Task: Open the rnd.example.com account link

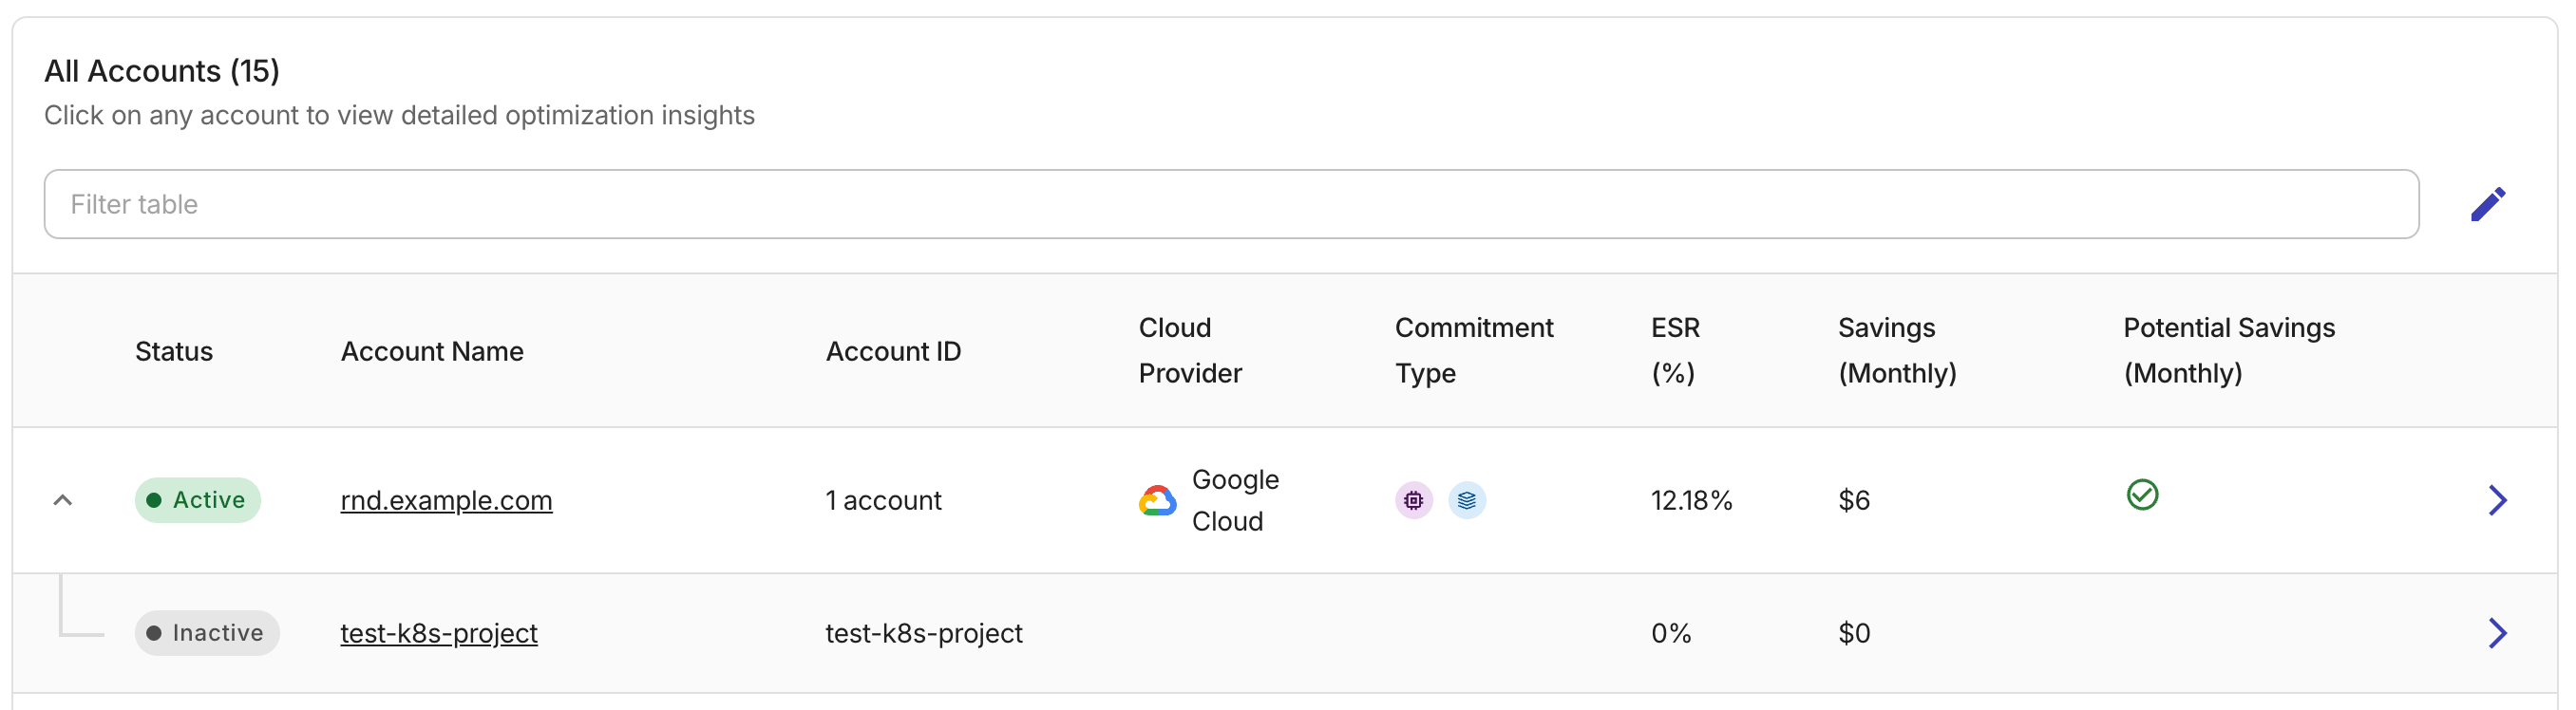Action: pyautogui.click(x=446, y=500)
